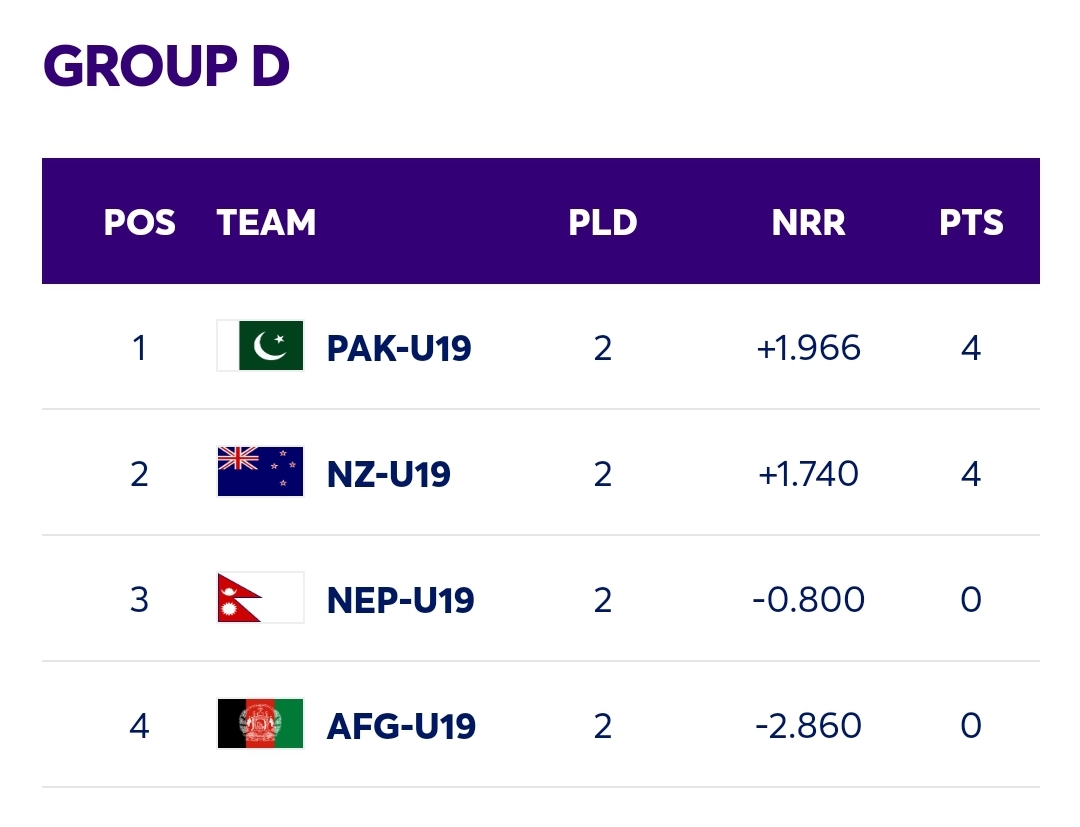Click New Zealand's +1.740 net run rate

tap(808, 474)
